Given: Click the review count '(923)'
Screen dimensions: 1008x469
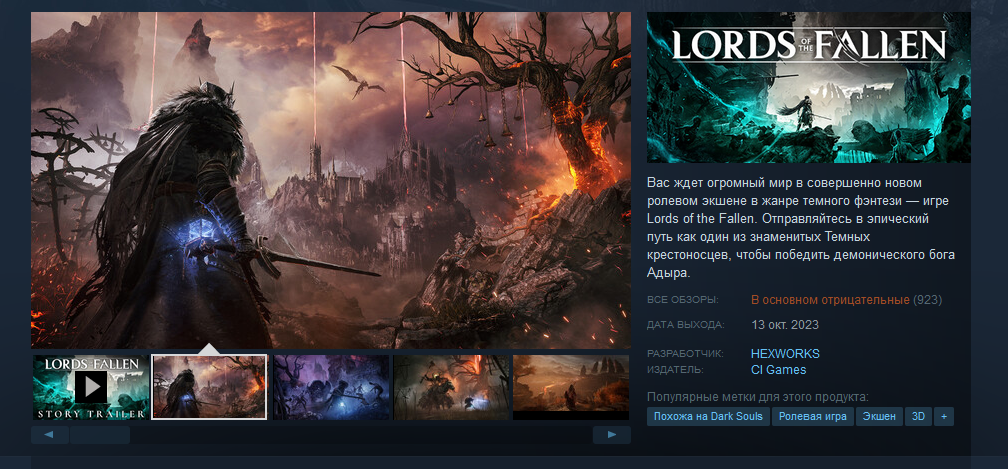Looking at the screenshot, I should pyautogui.click(x=928, y=300).
